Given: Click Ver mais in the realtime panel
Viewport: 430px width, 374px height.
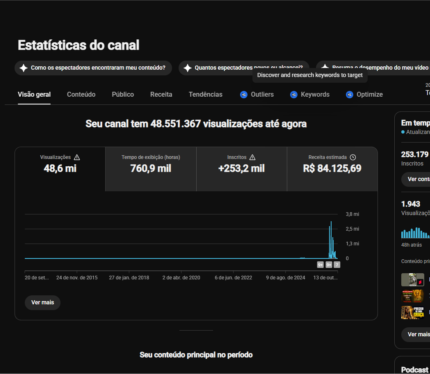Looking at the screenshot, I should (x=416, y=334).
